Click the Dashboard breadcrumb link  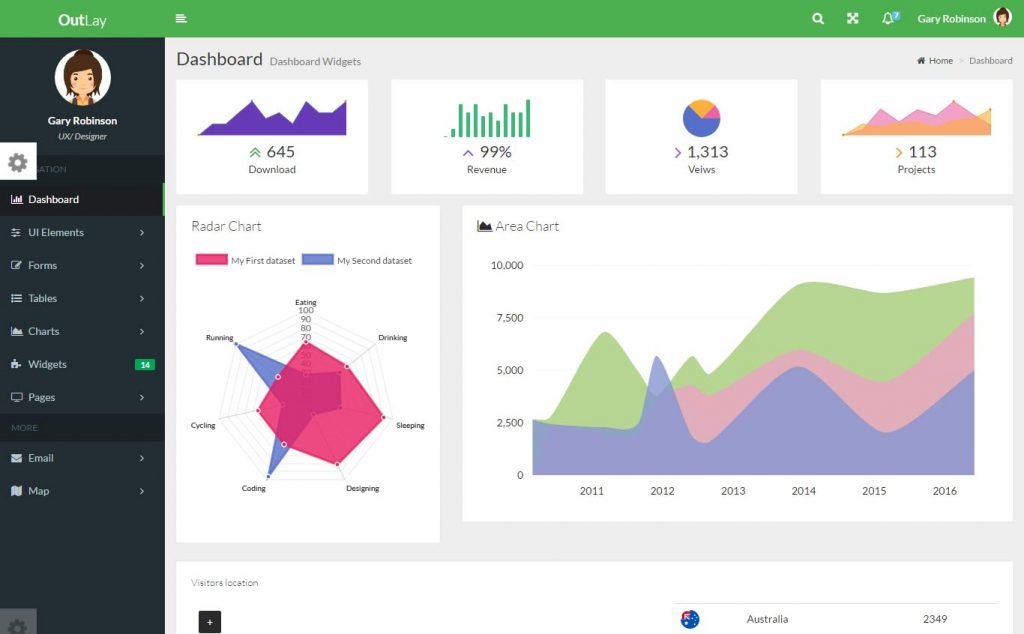[990, 60]
